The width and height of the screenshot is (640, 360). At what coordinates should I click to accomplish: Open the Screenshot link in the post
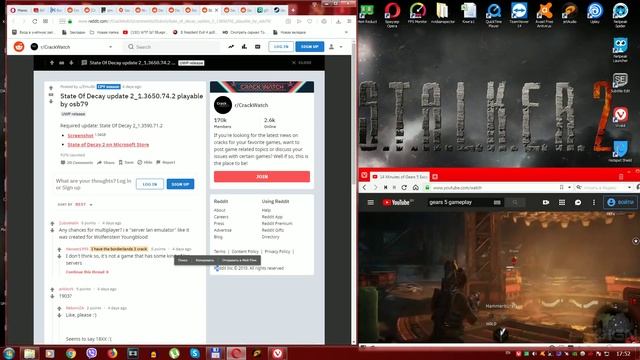click(80, 136)
